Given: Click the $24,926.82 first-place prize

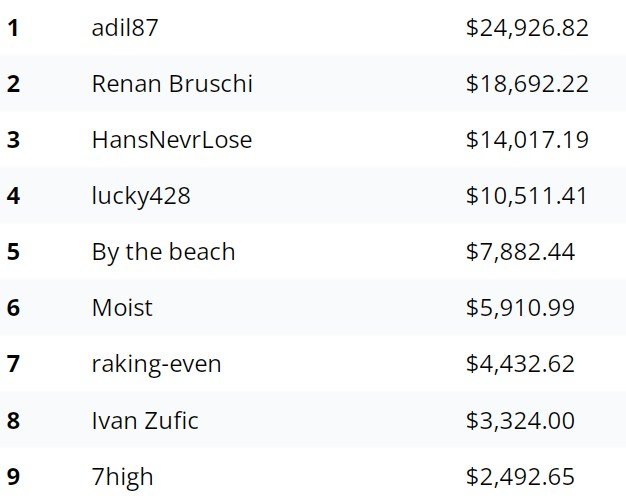Looking at the screenshot, I should coord(527,28).
